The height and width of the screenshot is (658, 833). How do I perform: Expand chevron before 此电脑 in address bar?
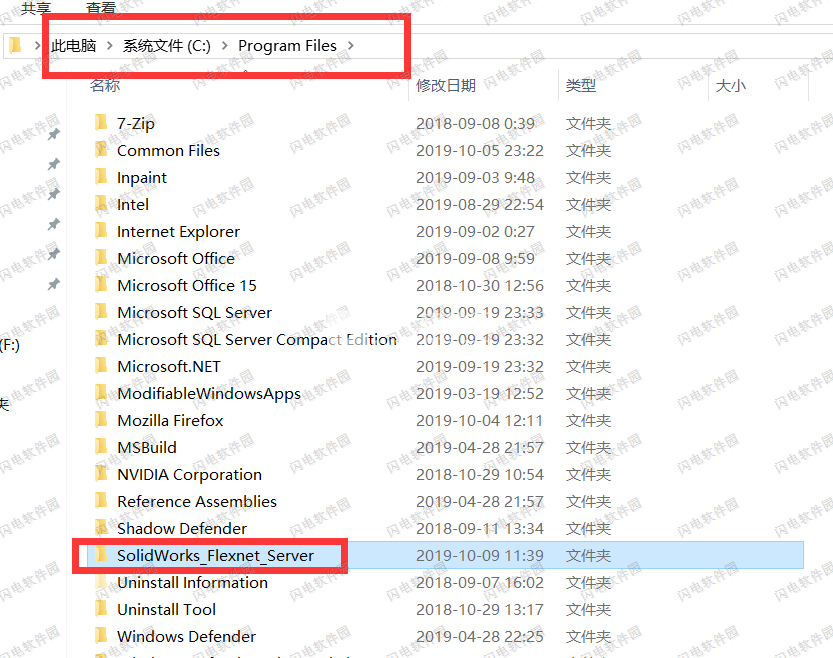pos(38,46)
